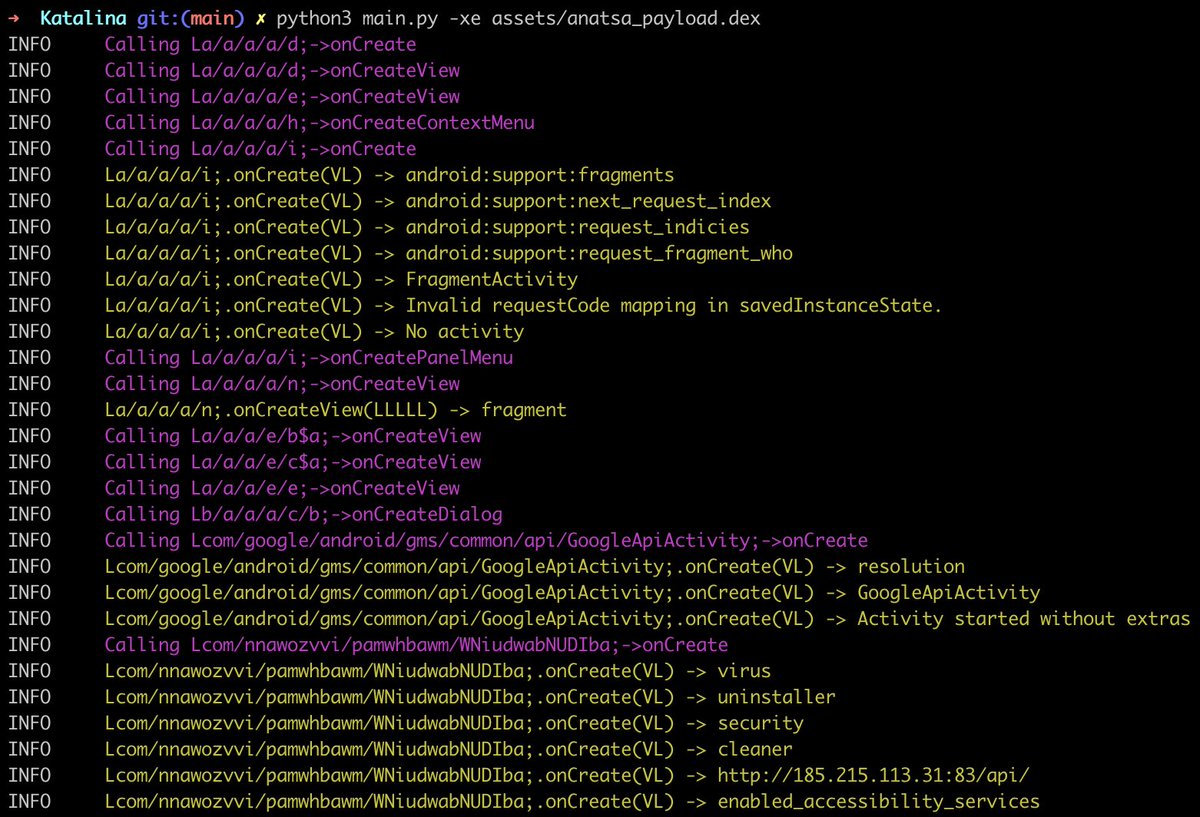
Task: Click the 'onCreateView(LLLLL) -> fragment' line
Action: pyautogui.click(x=335, y=409)
